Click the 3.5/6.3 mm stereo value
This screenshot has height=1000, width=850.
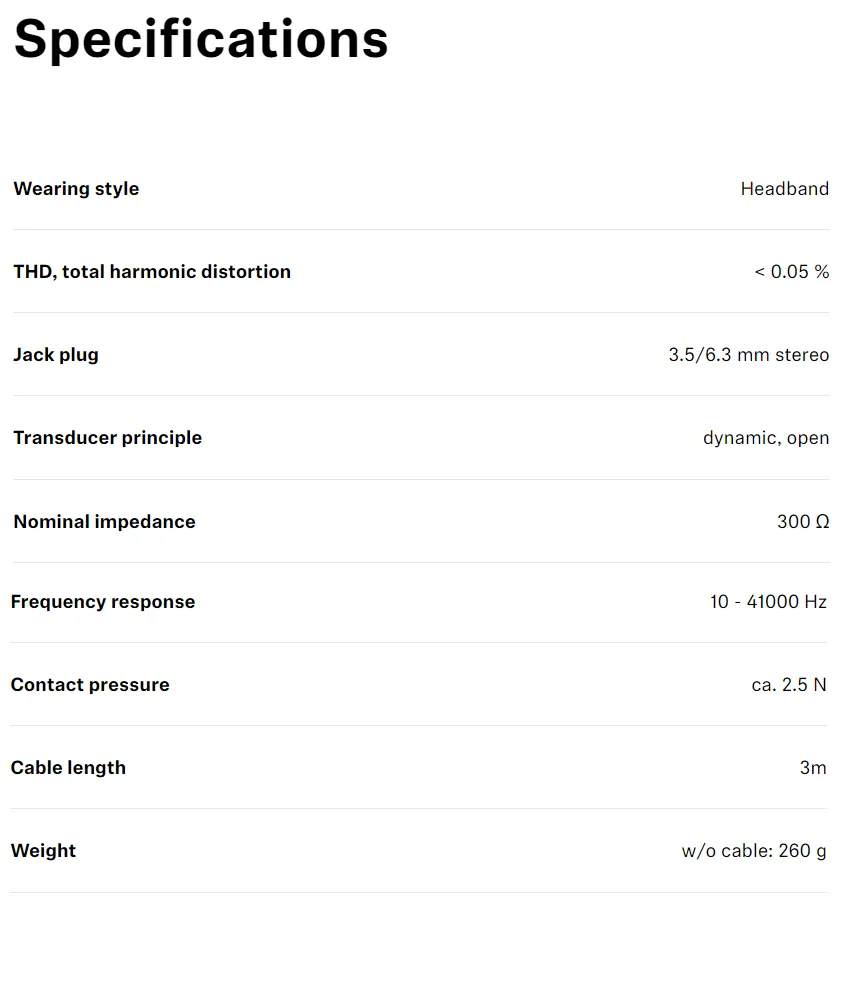[x=749, y=355]
